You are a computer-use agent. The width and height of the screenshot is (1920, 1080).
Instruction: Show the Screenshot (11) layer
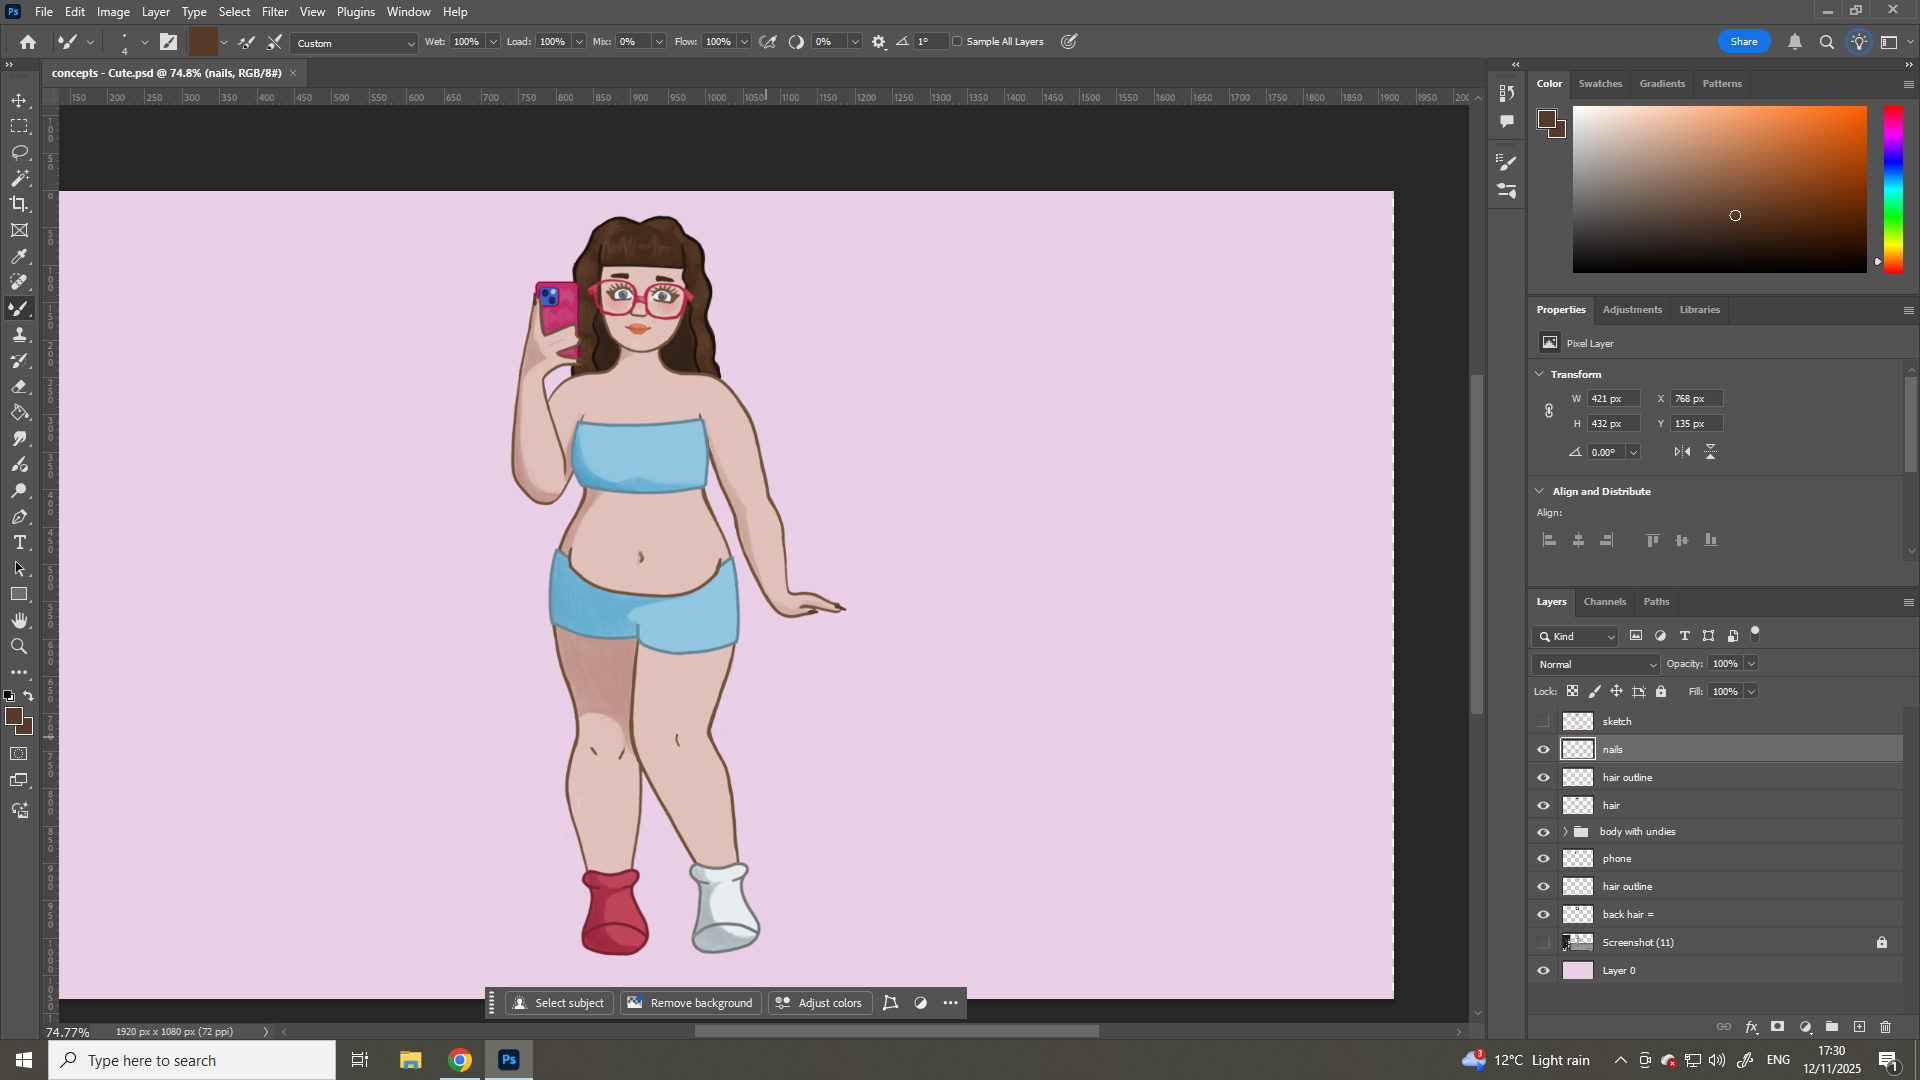pos(1543,943)
